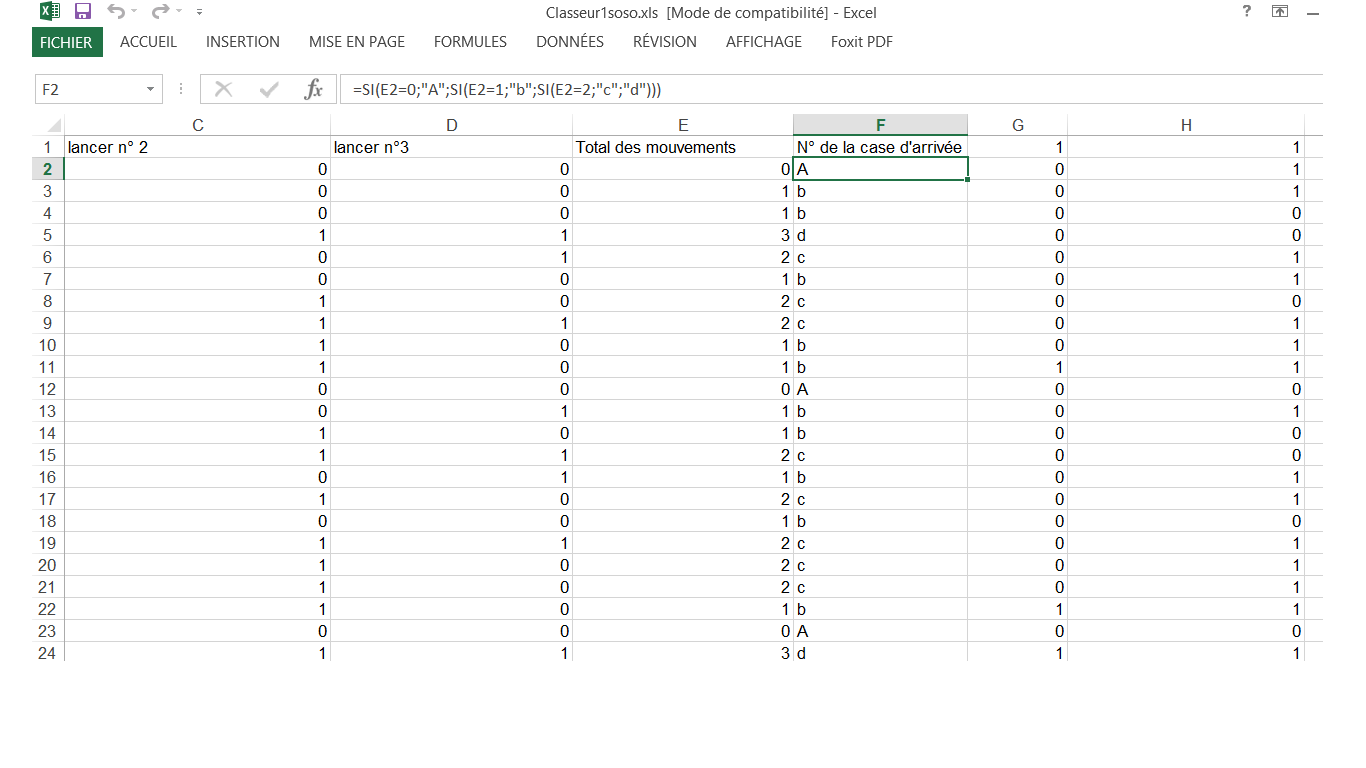Open the Customize Quick Access Toolbar dropdown
The height and width of the screenshot is (768, 1366).
(200, 12)
